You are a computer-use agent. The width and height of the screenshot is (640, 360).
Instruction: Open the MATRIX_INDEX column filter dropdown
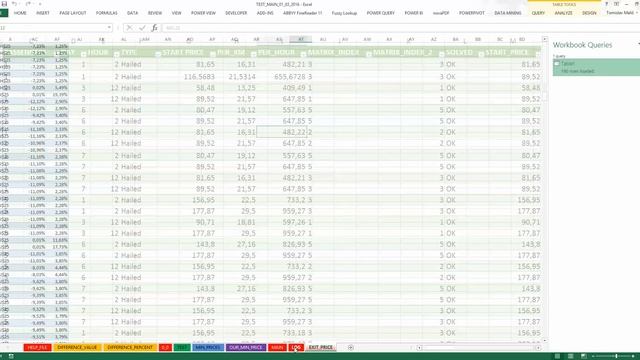pyautogui.click(x=369, y=54)
